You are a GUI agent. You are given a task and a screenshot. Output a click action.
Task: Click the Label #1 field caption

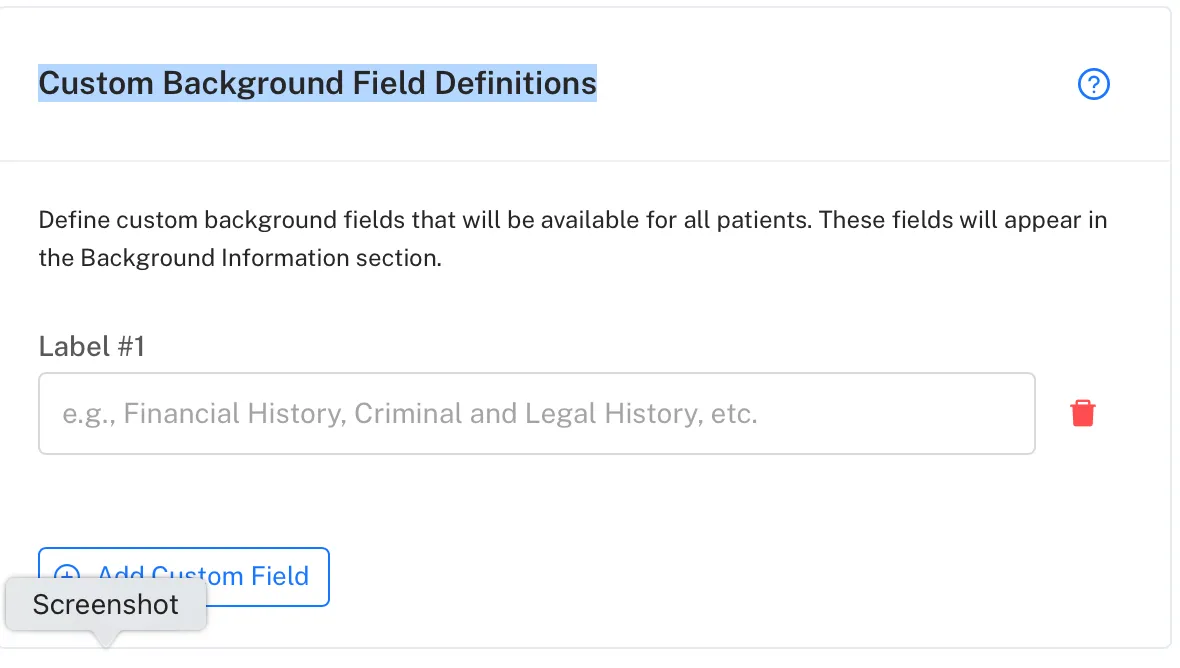pyautogui.click(x=92, y=347)
